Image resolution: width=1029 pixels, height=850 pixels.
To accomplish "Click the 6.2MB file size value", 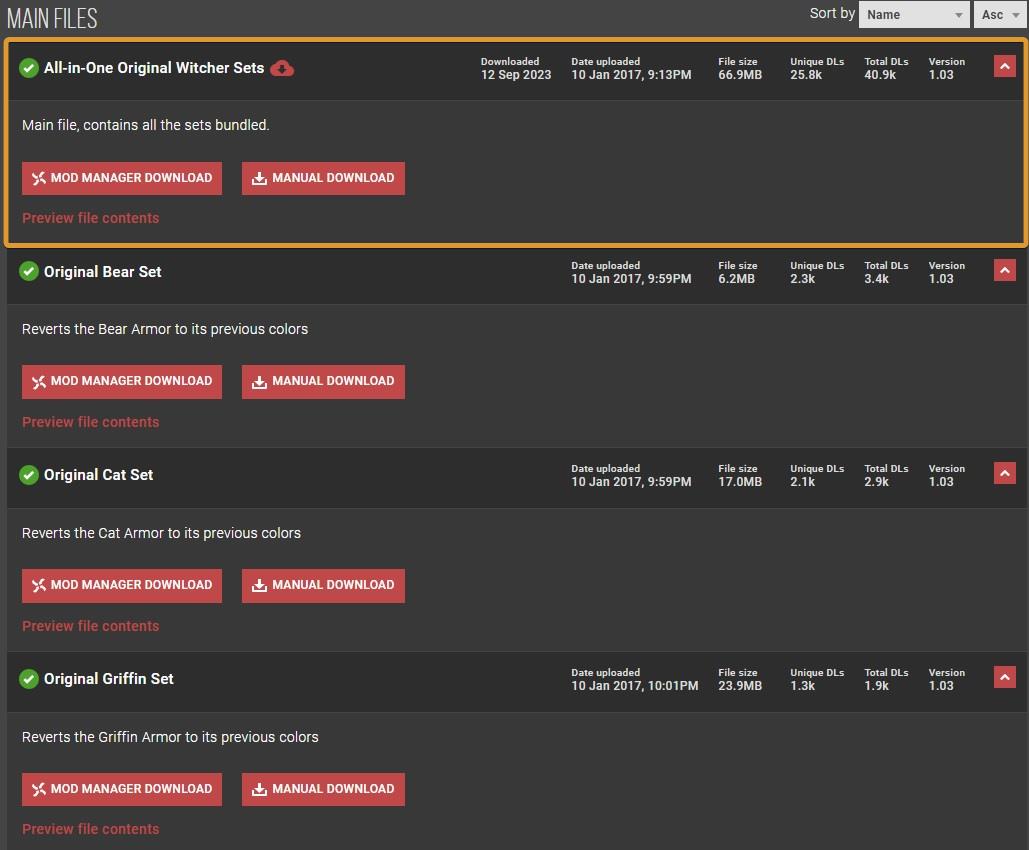I will point(736,278).
